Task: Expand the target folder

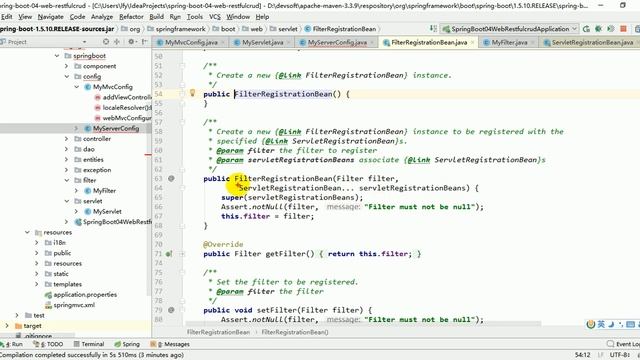Action: 7,326
